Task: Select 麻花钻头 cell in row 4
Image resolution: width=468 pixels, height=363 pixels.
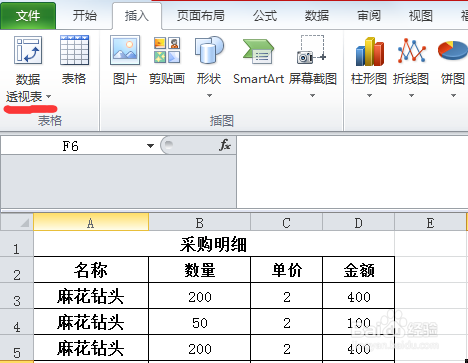Action: pyautogui.click(x=91, y=322)
